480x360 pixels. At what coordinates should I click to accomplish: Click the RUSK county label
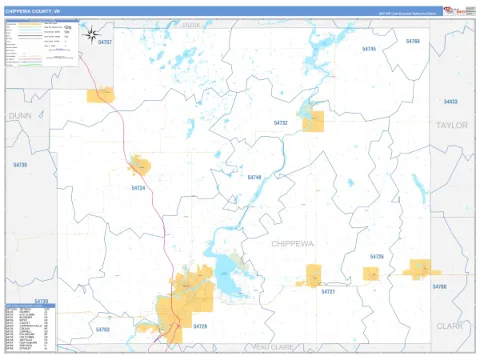click(x=192, y=25)
